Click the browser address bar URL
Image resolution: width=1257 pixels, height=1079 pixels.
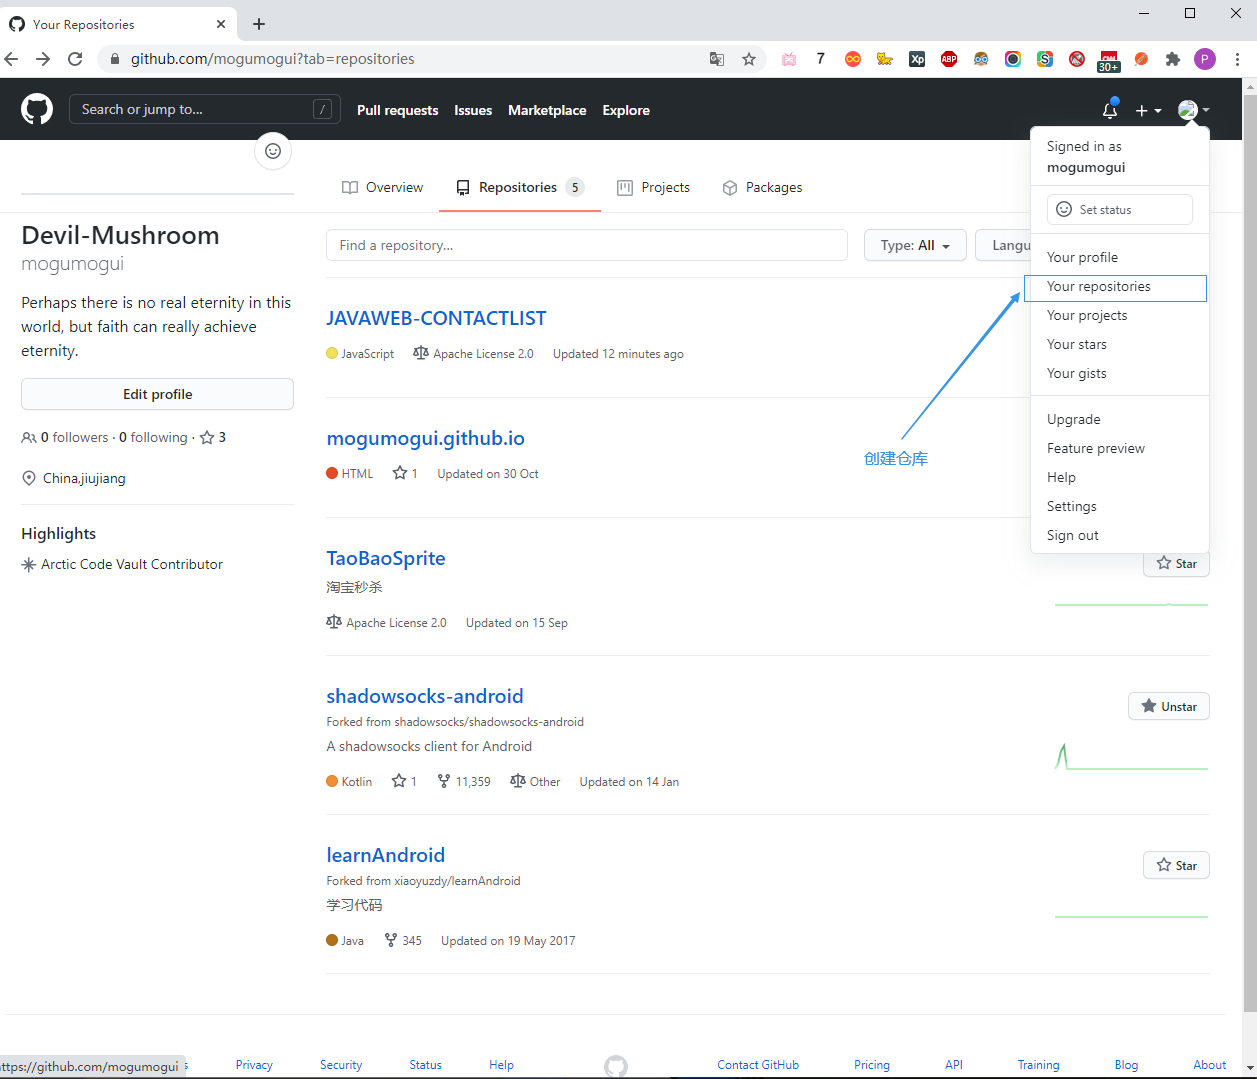(x=272, y=59)
